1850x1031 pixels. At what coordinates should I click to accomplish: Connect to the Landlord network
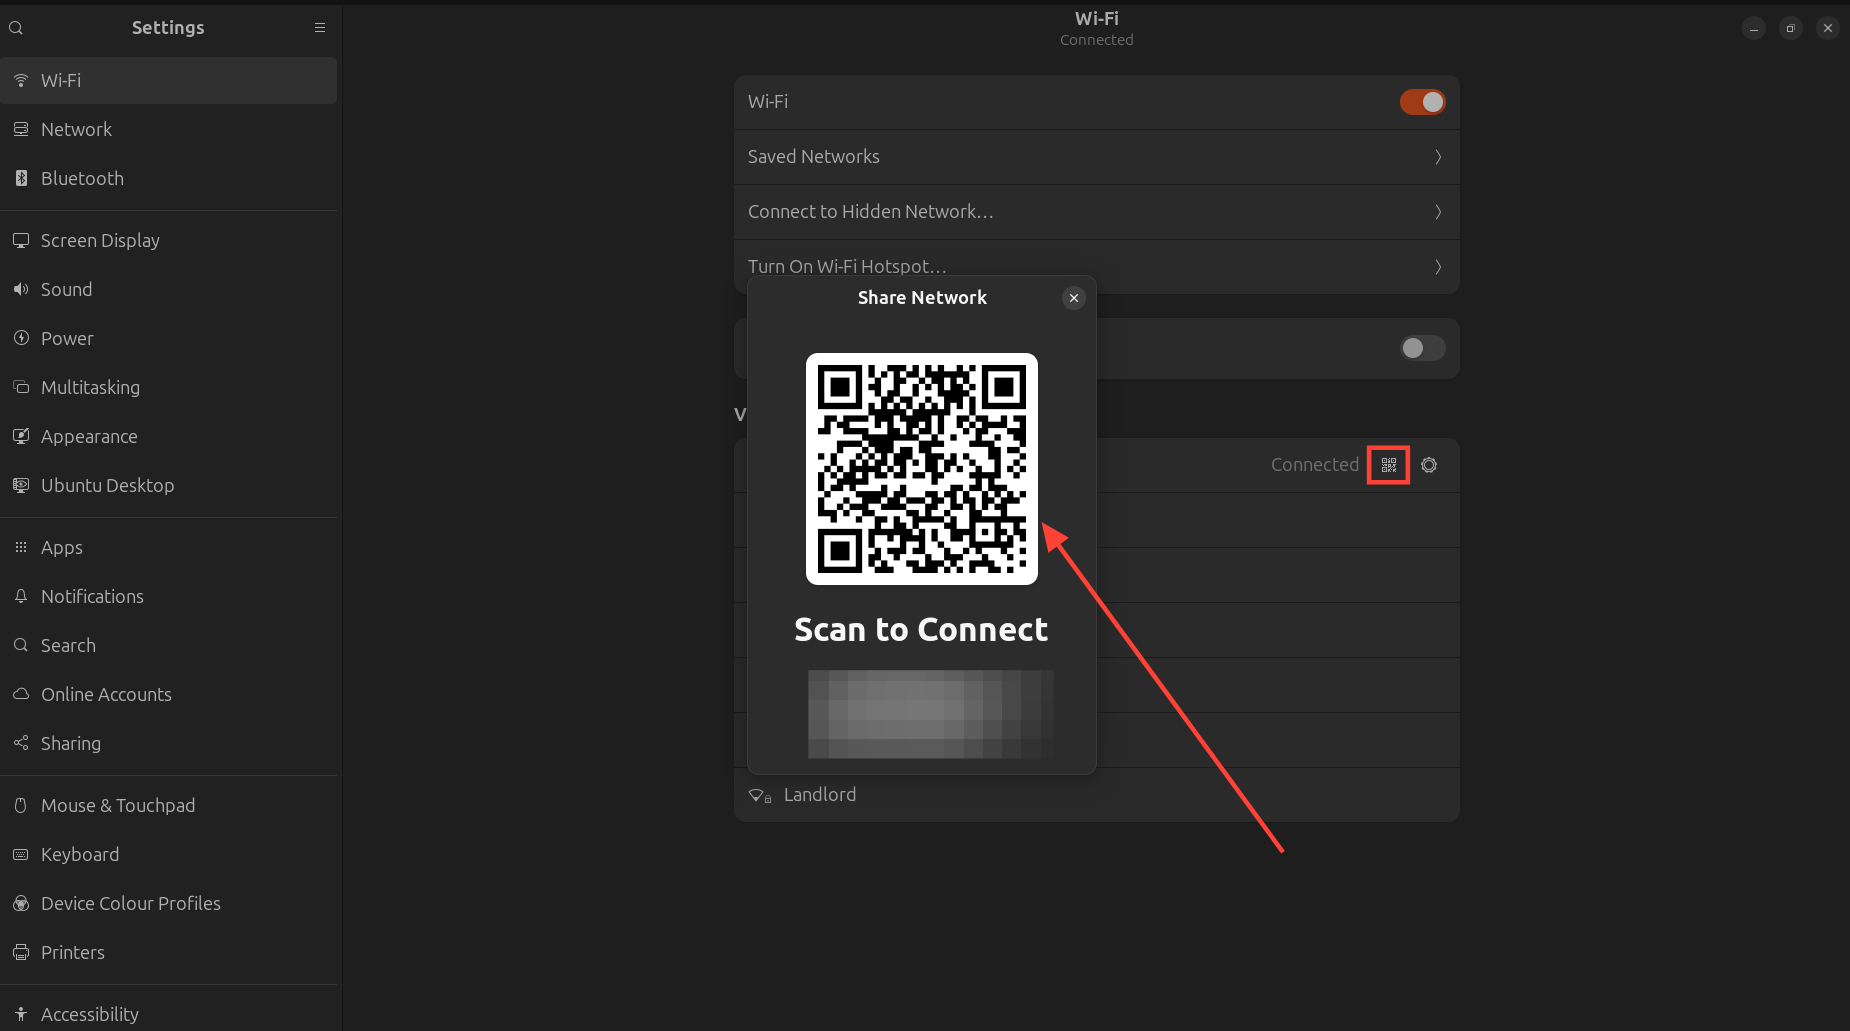(x=1097, y=795)
